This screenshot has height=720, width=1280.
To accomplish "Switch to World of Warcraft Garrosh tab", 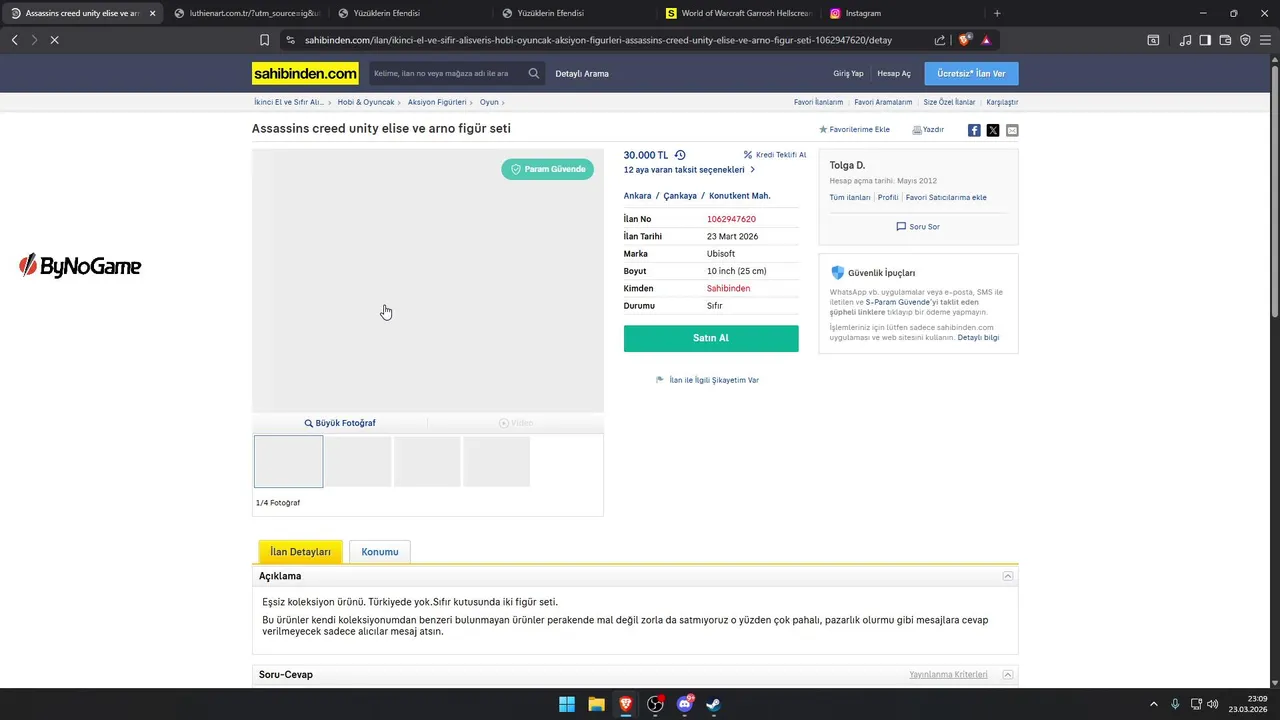I will click(x=738, y=13).
